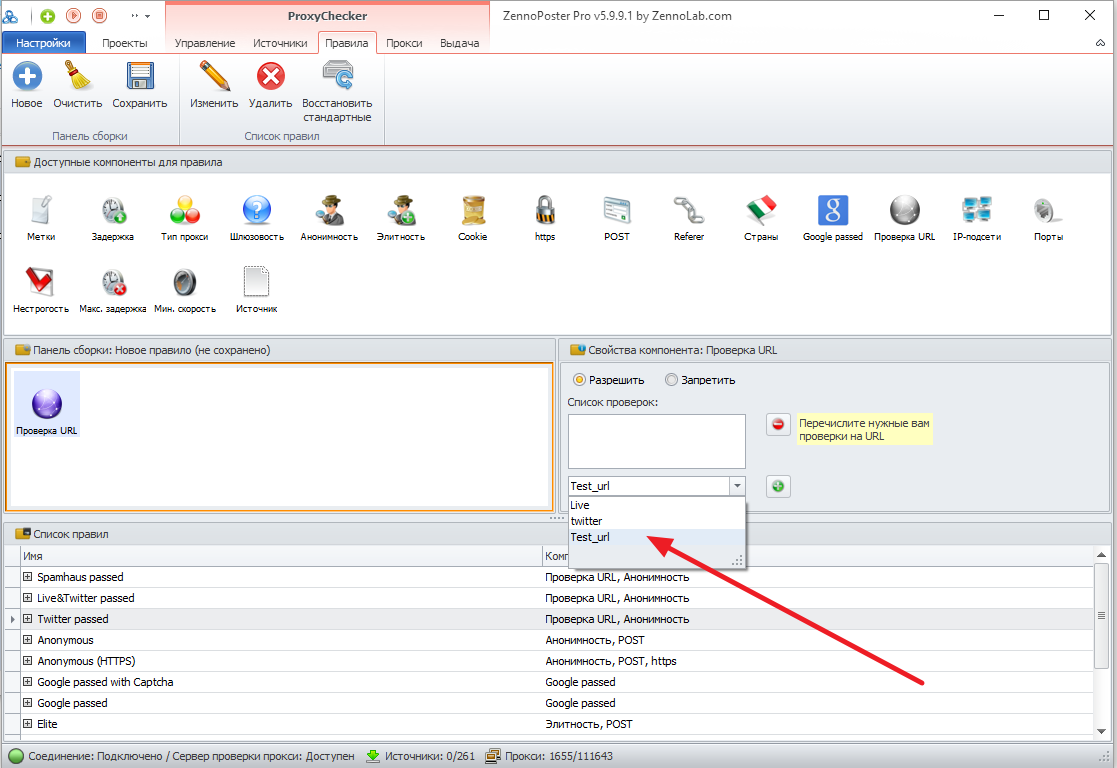Select the Нестрогость component icon
This screenshot has height=768, width=1117.
pyautogui.click(x=41, y=283)
